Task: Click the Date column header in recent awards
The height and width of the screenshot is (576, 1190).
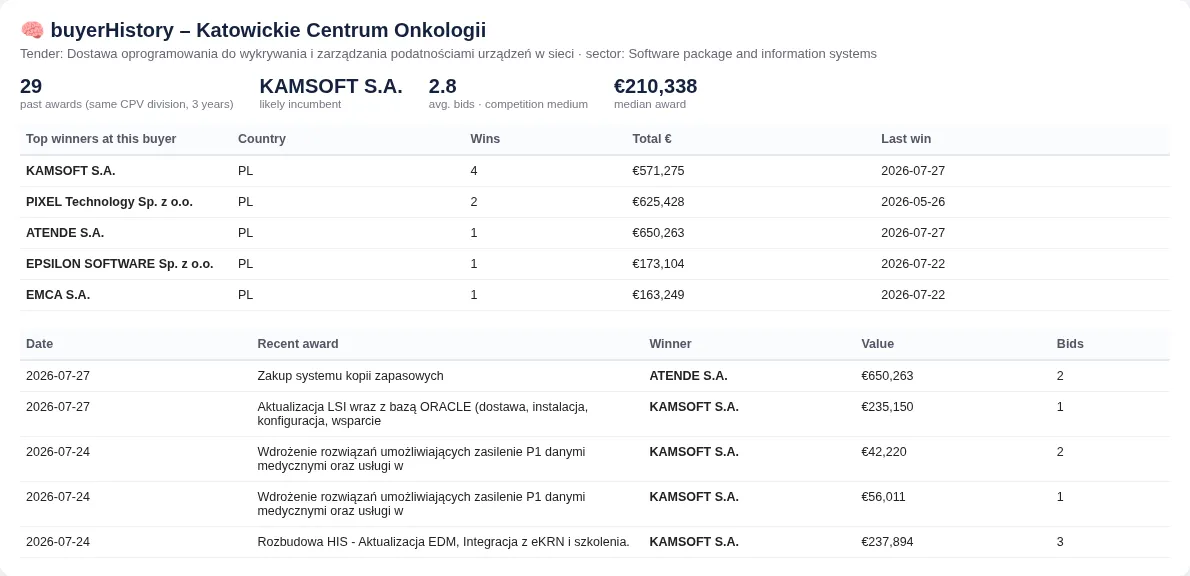Action: (x=39, y=344)
